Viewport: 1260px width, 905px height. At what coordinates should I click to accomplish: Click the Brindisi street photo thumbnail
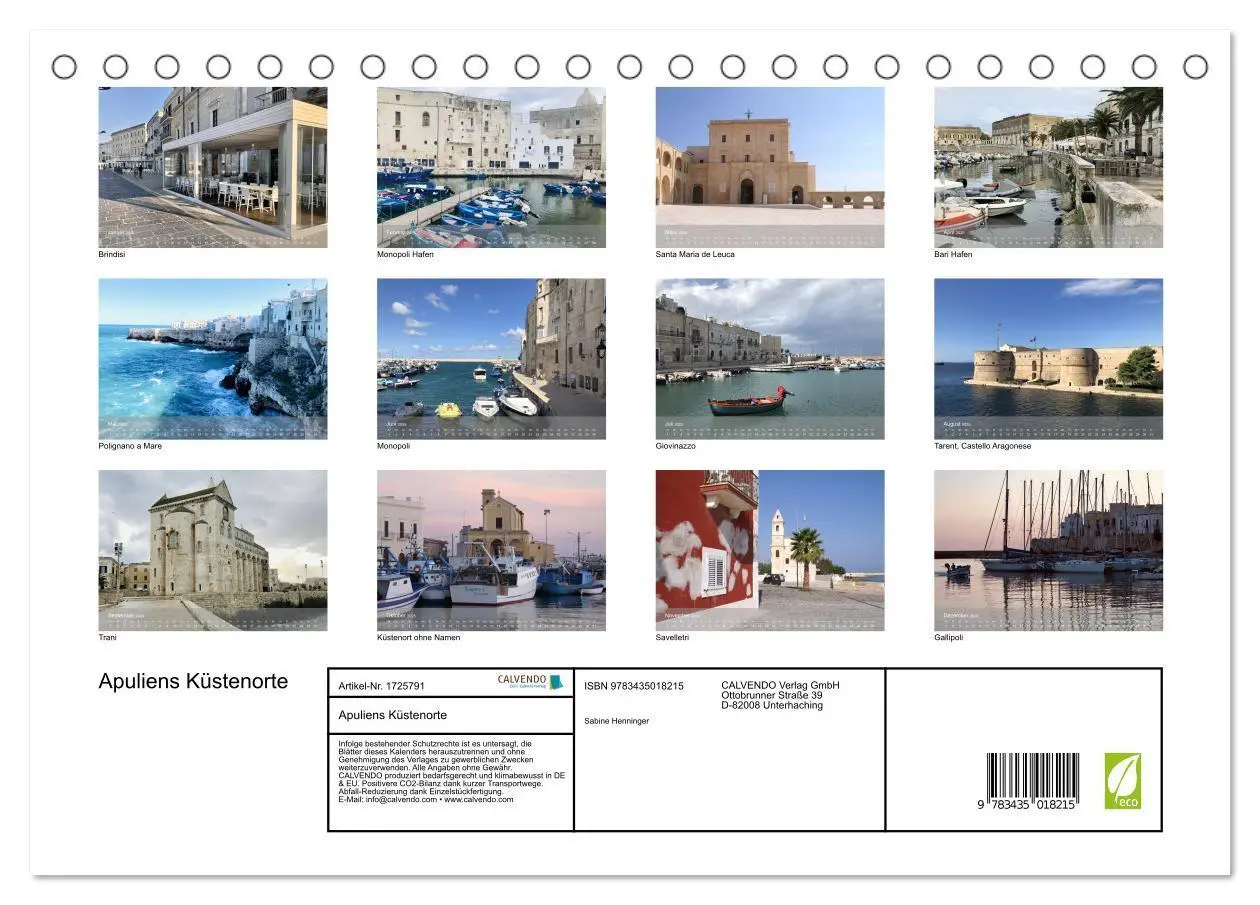pyautogui.click(x=212, y=167)
